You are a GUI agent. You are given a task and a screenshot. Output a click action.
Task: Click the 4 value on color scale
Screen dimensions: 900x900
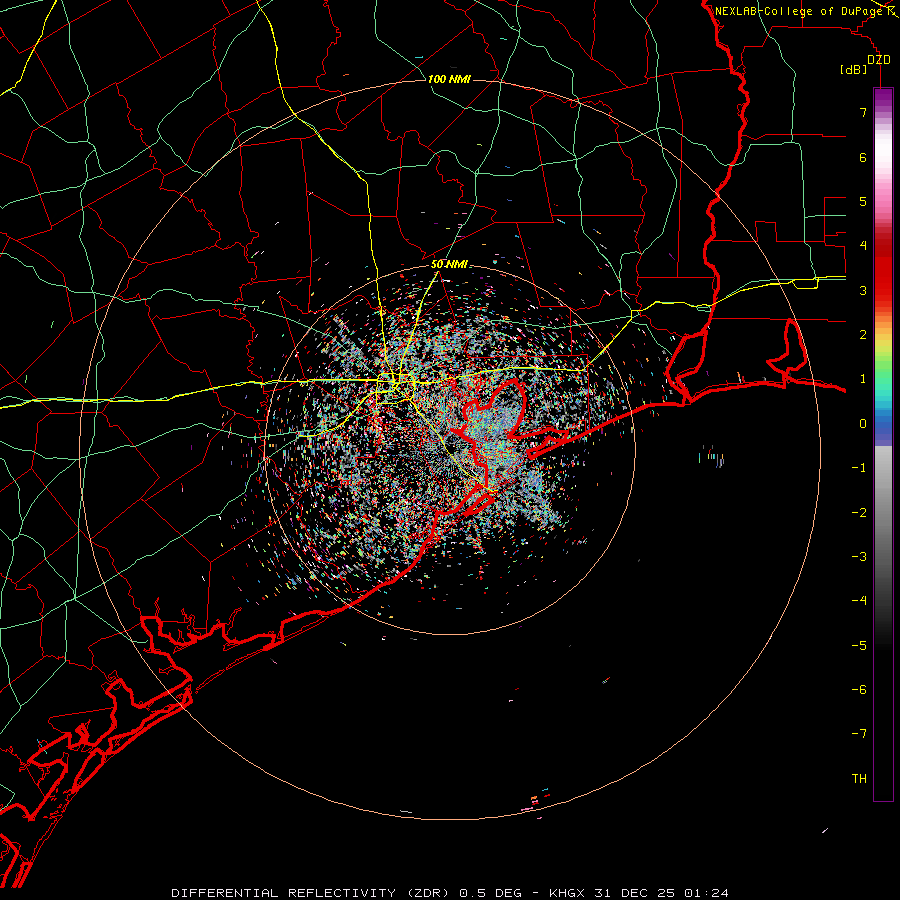coord(863,246)
